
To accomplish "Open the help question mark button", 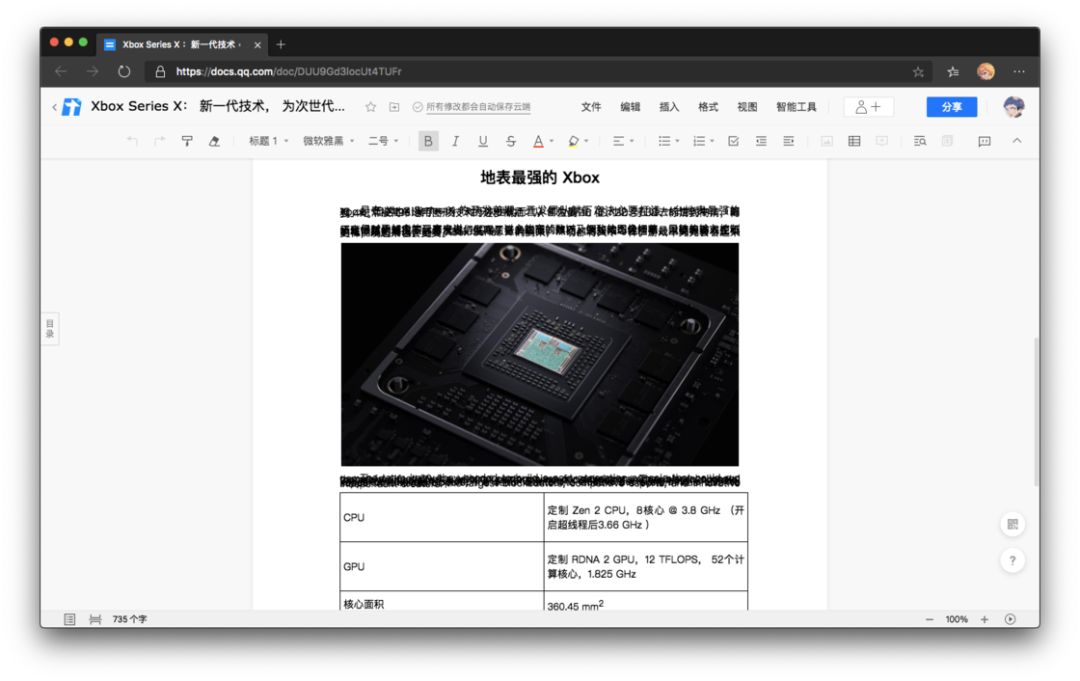I will pos(1012,560).
